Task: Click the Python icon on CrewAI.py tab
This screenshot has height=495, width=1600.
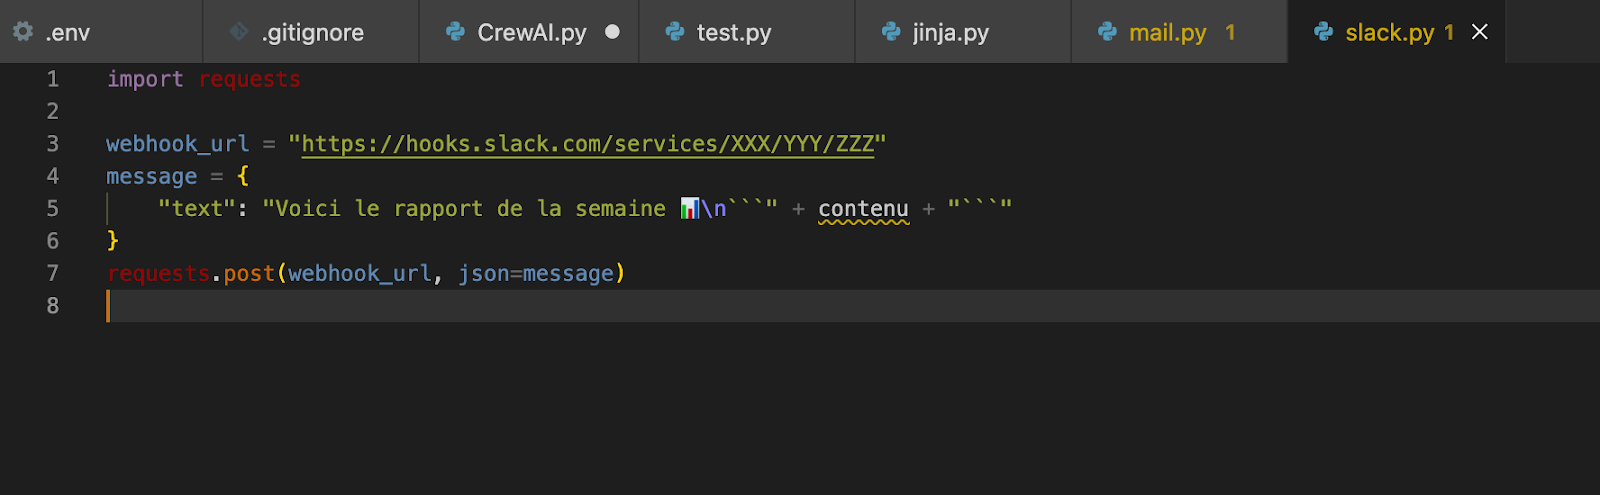Action: pos(456,32)
